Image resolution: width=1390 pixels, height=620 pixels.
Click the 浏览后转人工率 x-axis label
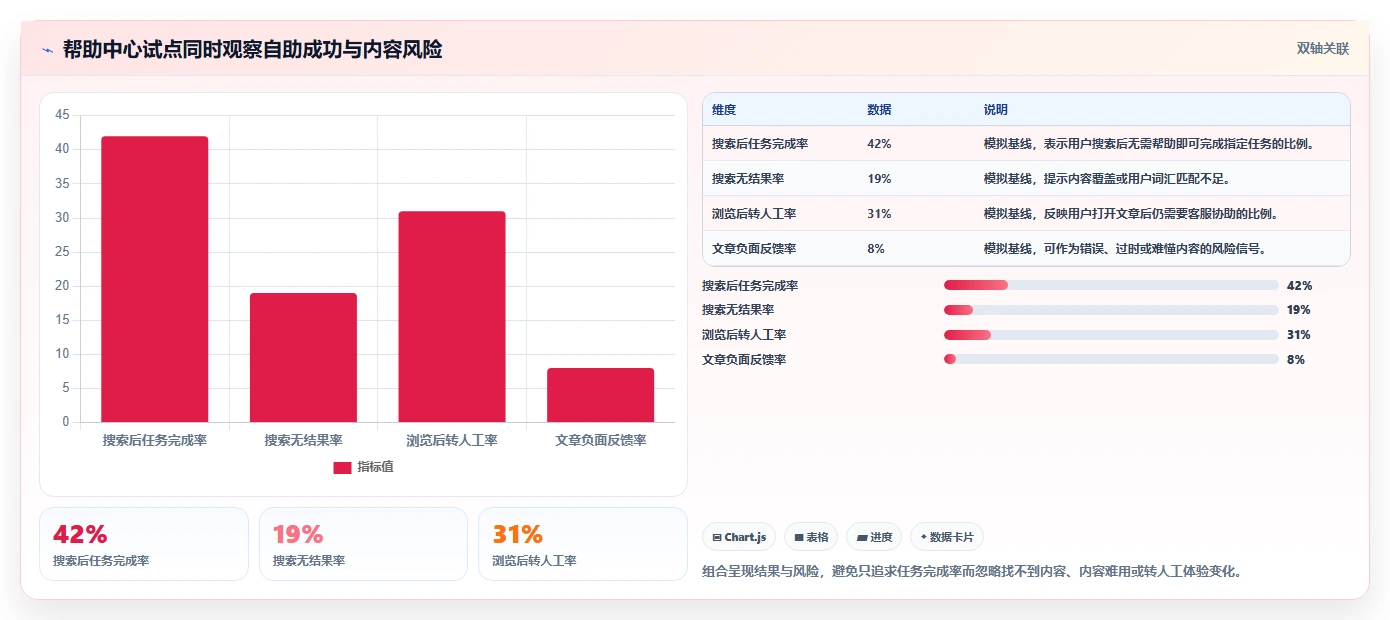(452, 440)
